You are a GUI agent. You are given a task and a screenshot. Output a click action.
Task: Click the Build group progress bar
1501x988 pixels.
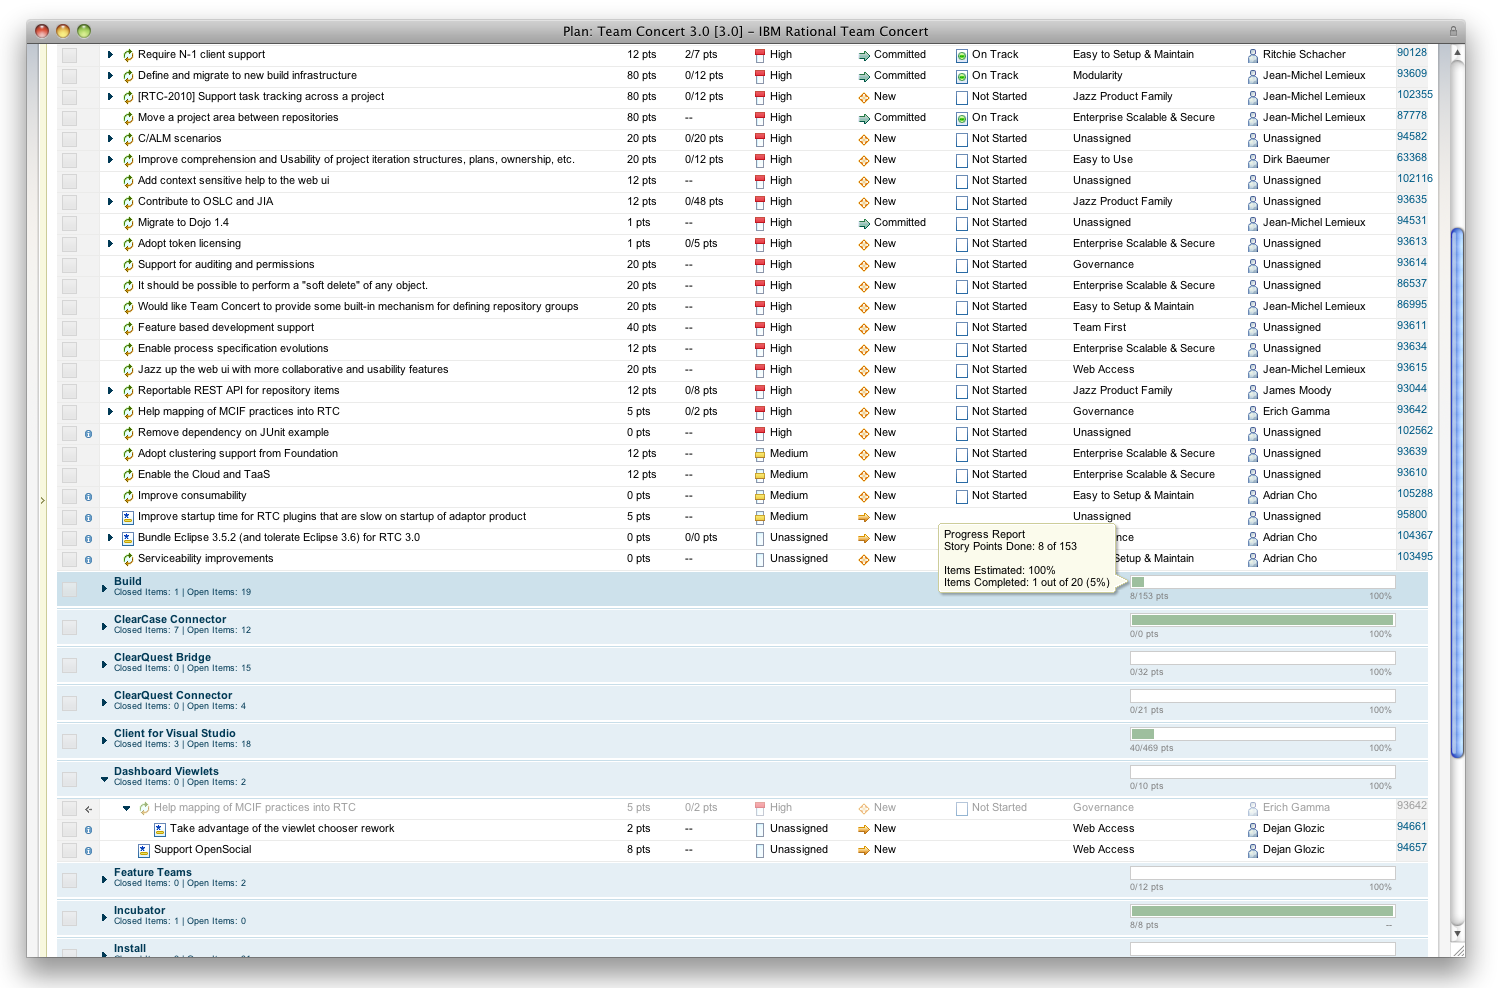click(x=1262, y=582)
